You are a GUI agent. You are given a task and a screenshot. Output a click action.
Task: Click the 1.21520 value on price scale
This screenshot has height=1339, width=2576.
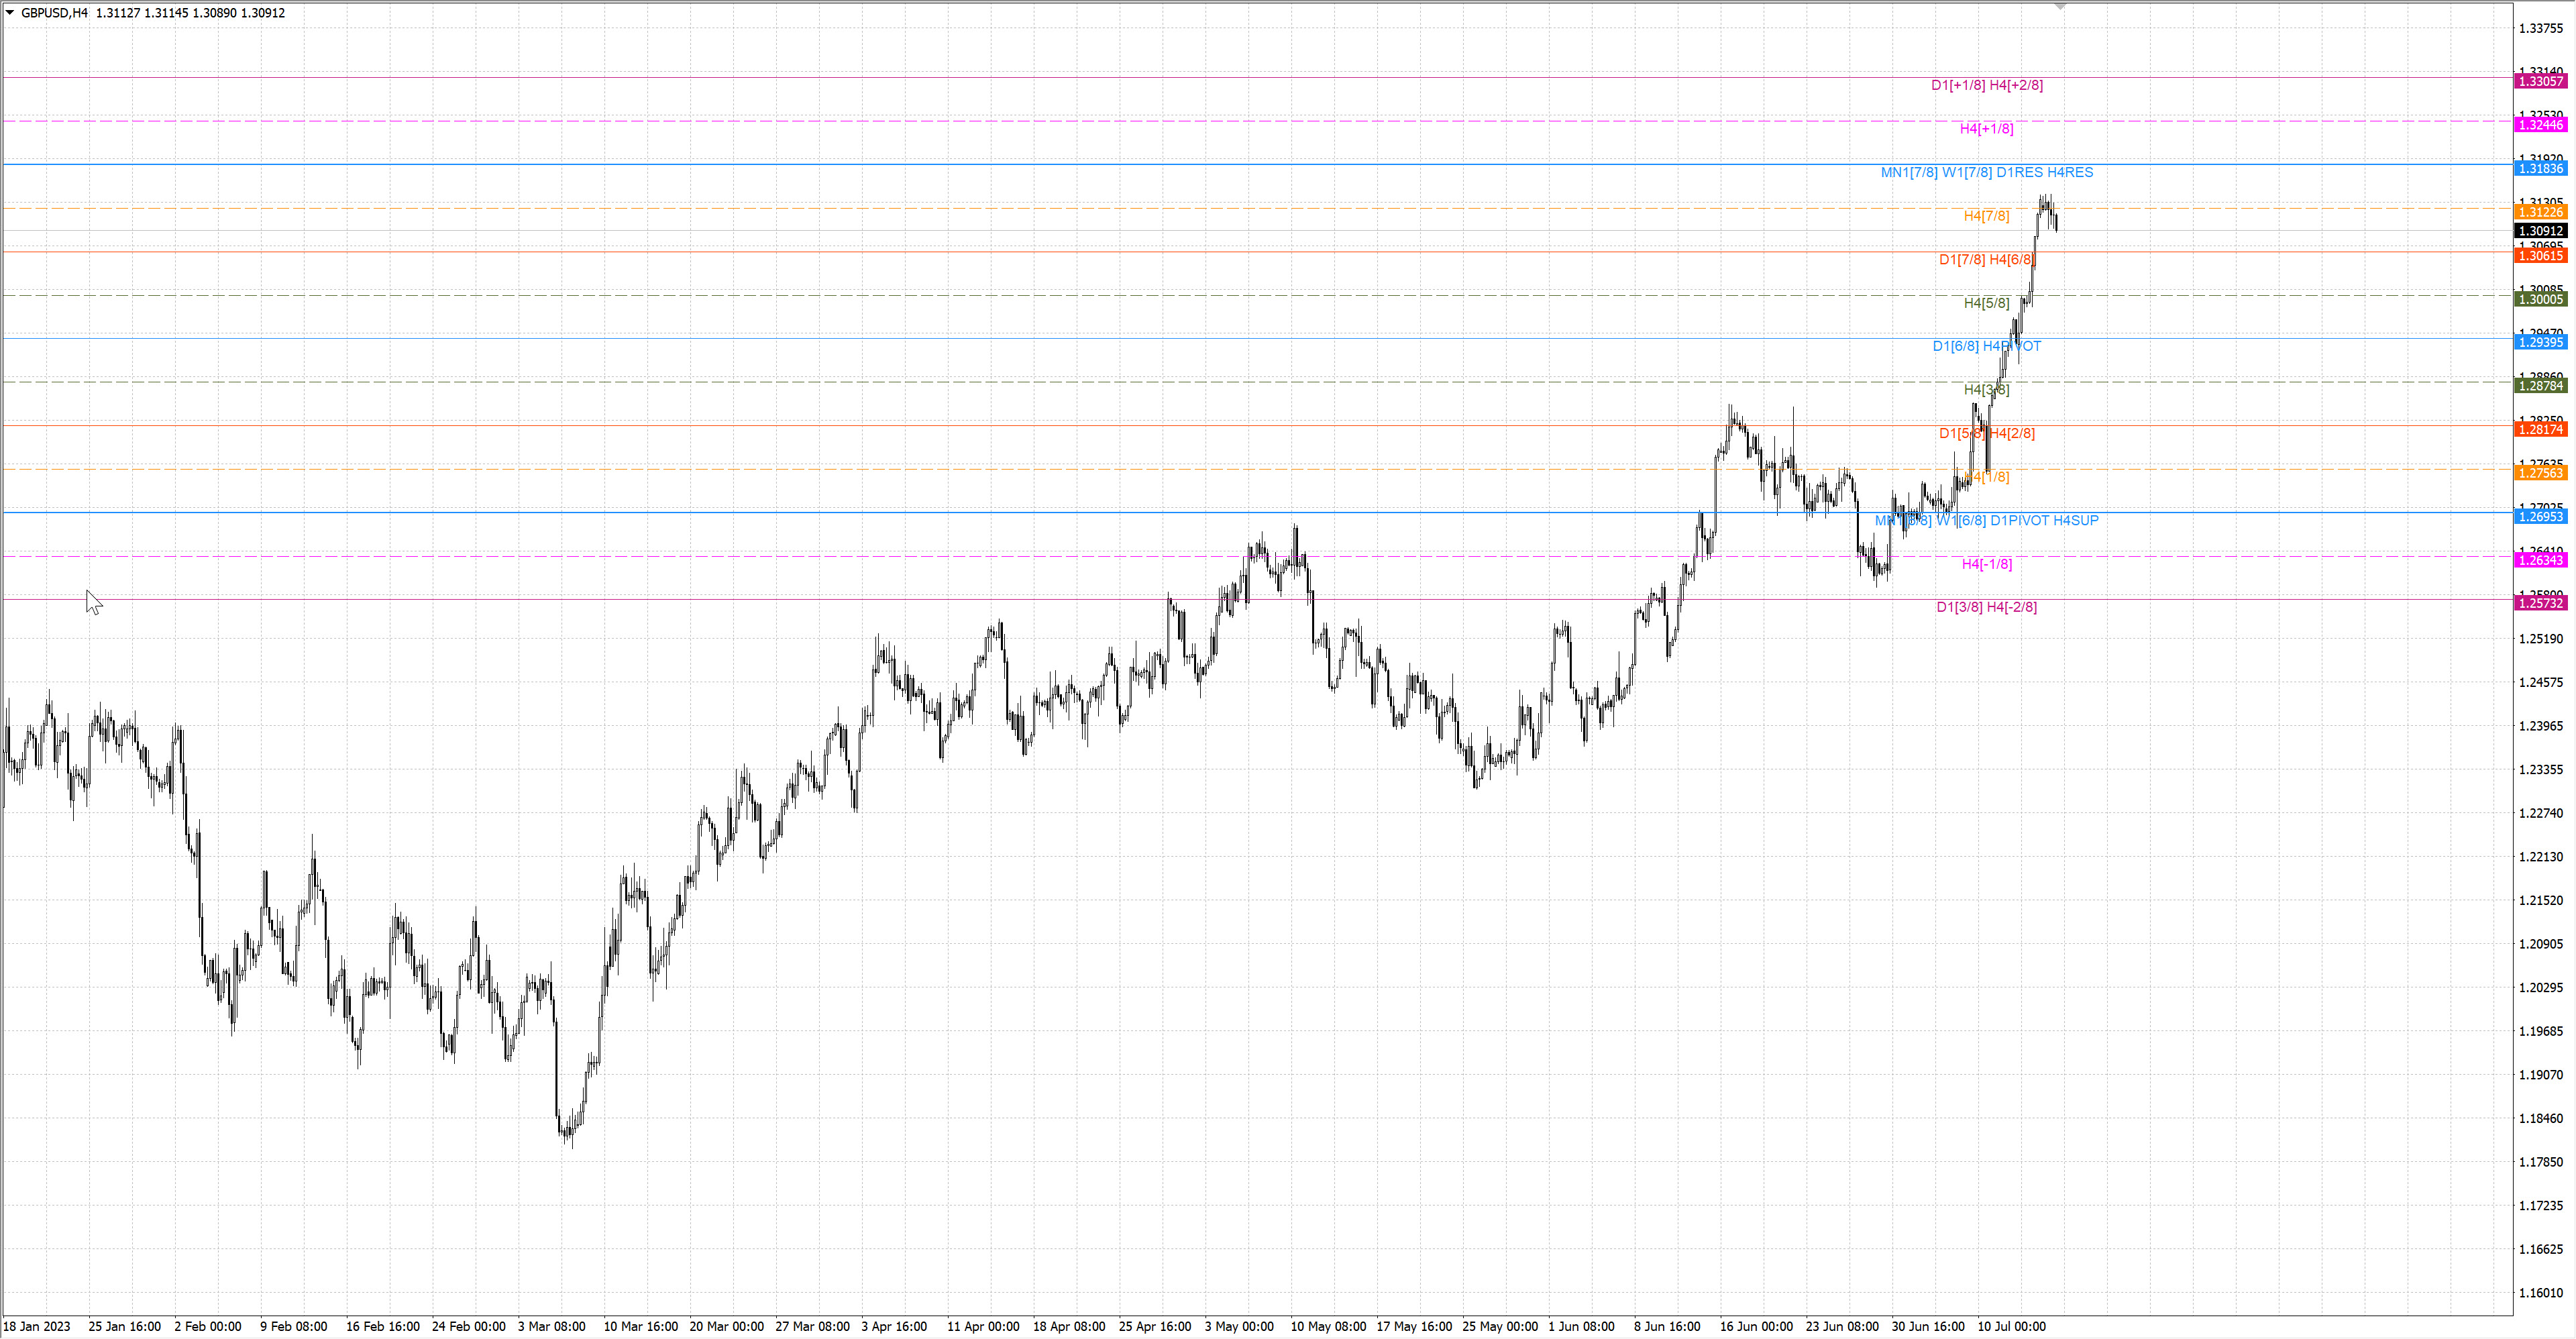[2540, 900]
